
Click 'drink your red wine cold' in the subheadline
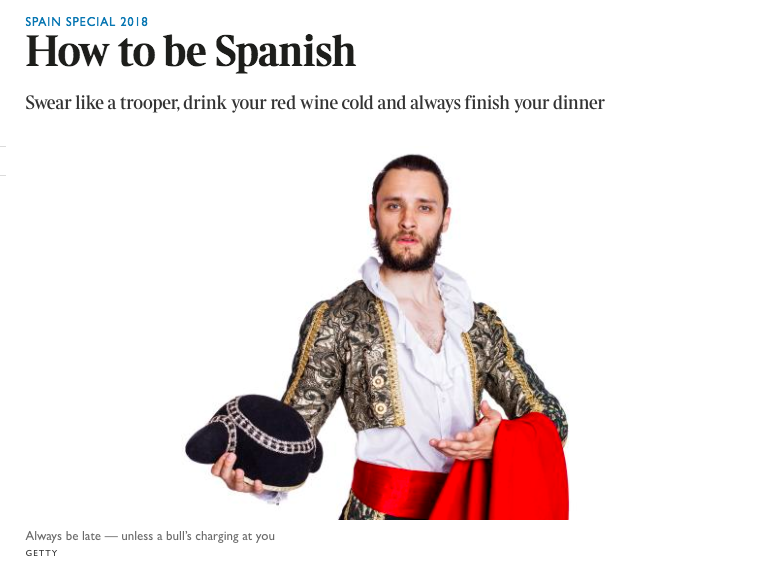(x=278, y=103)
